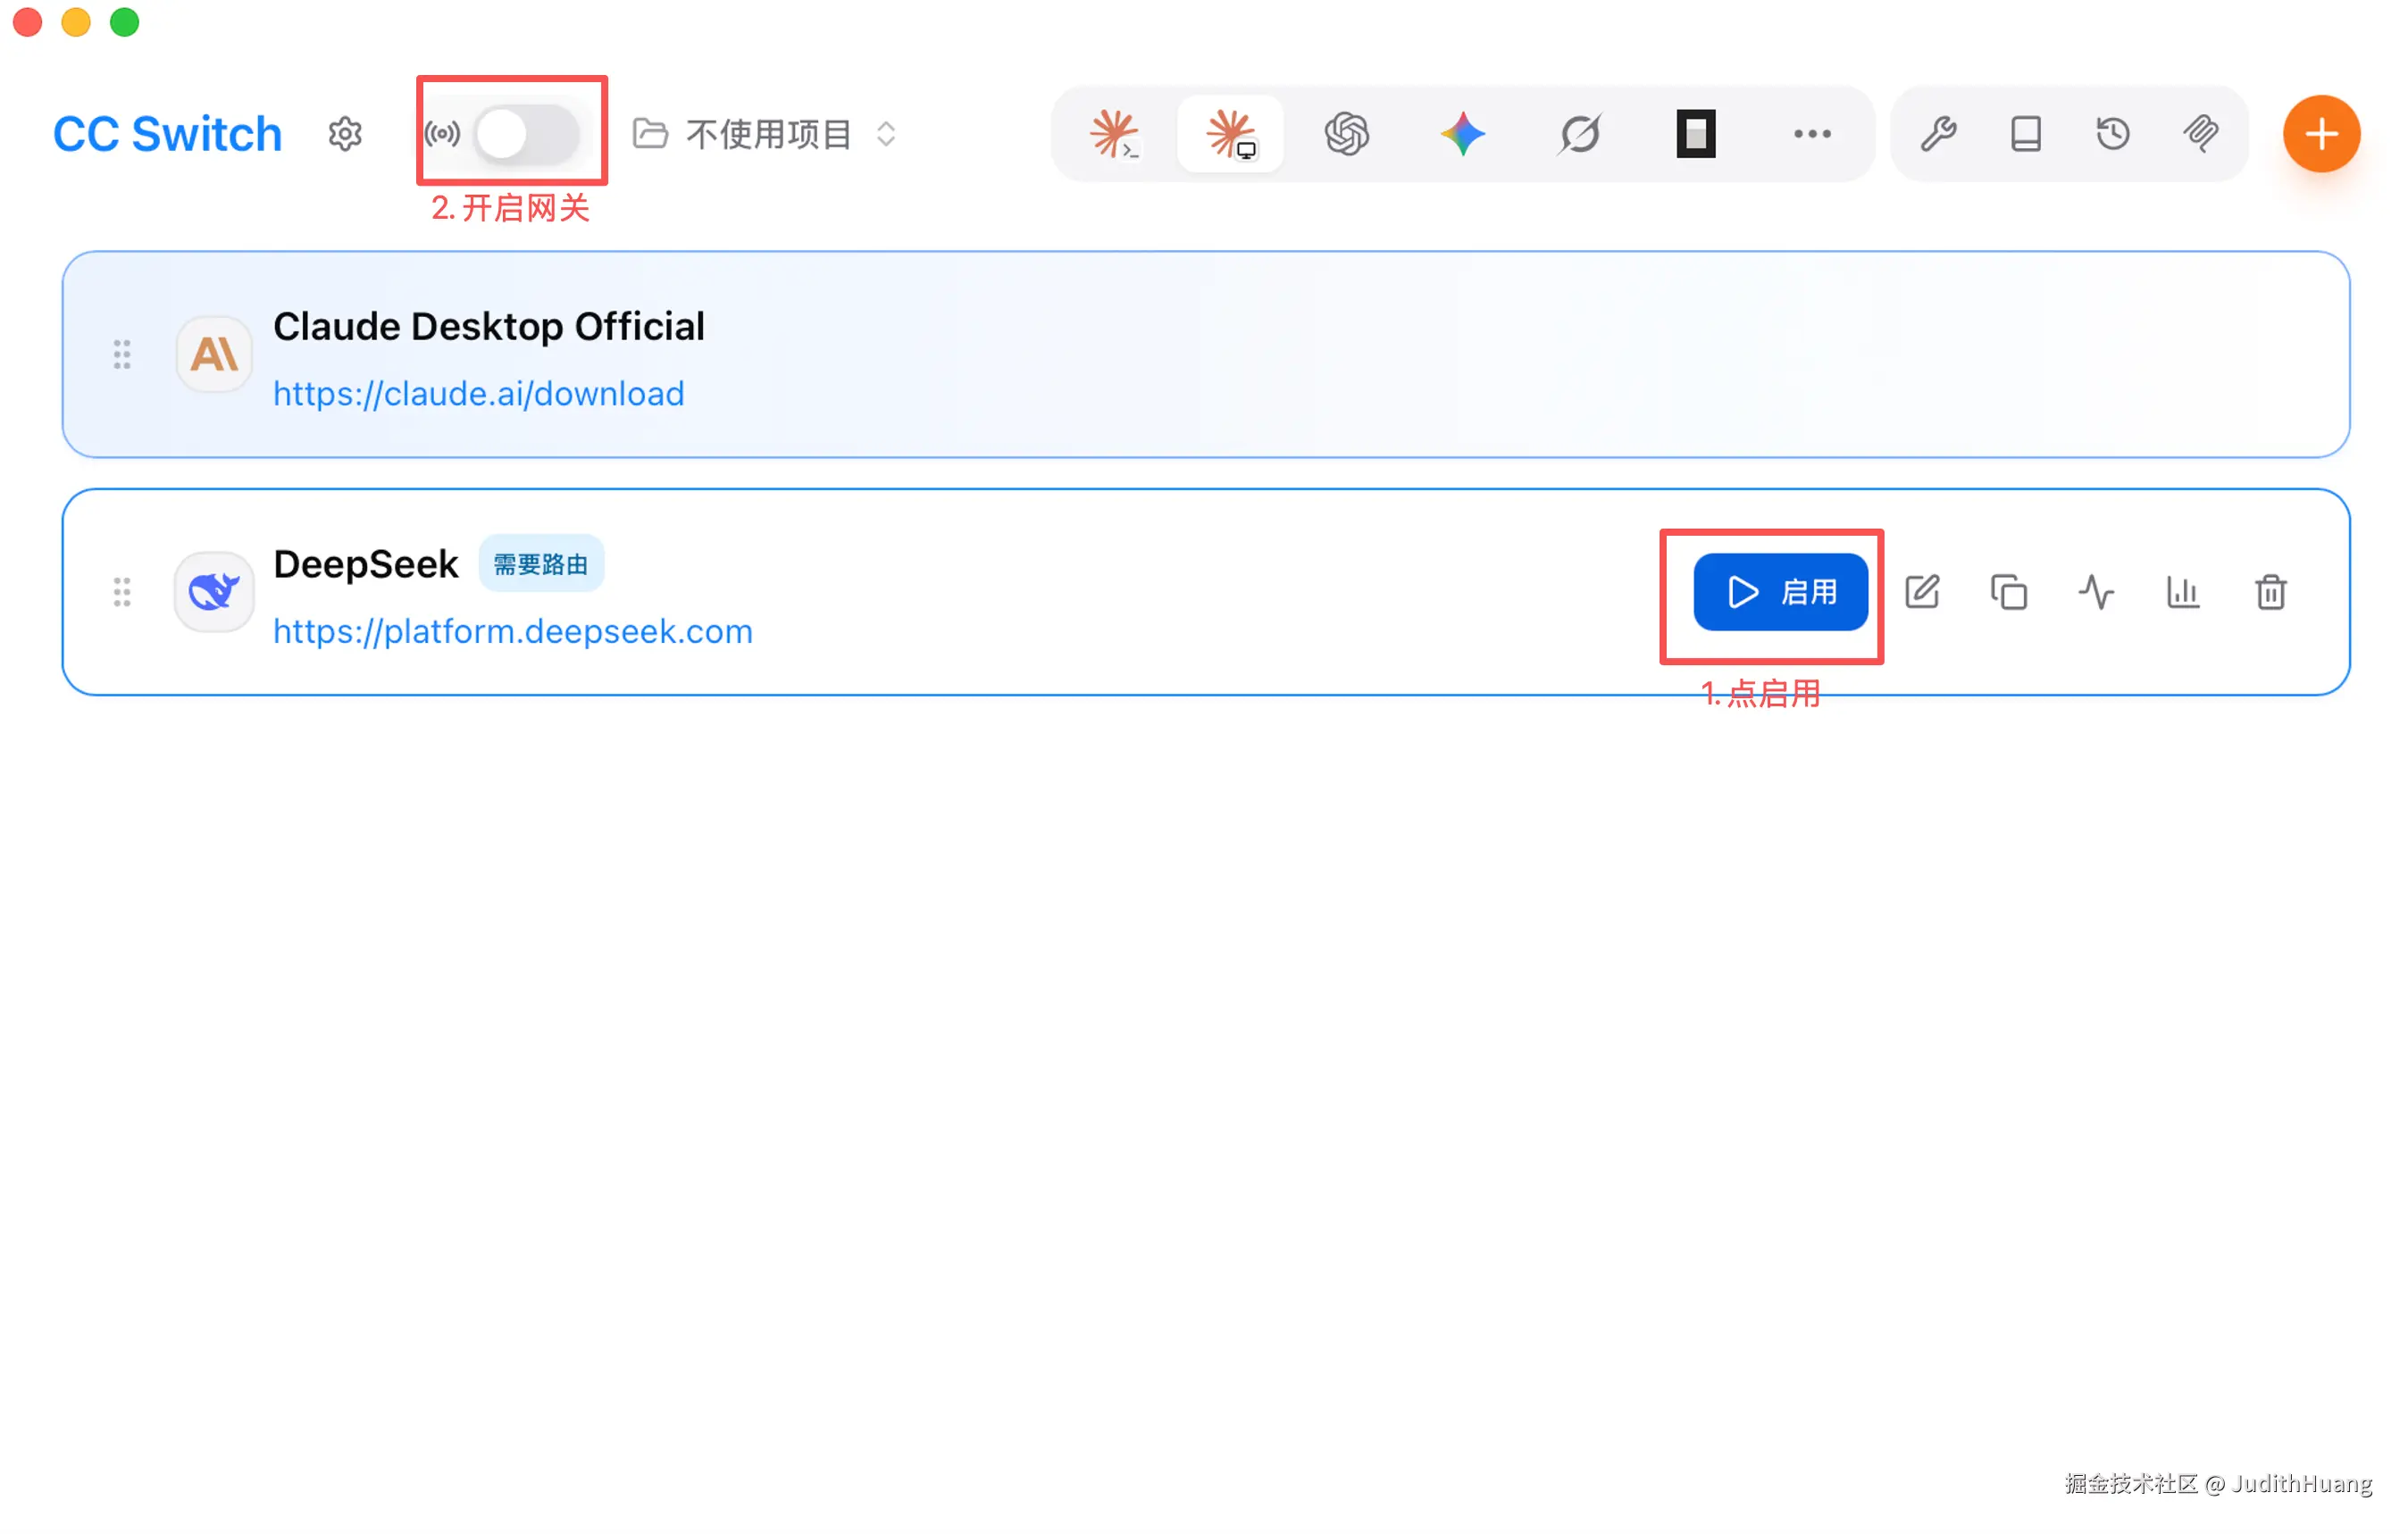Click the folder icon beside 不使用项目

pyautogui.click(x=650, y=134)
